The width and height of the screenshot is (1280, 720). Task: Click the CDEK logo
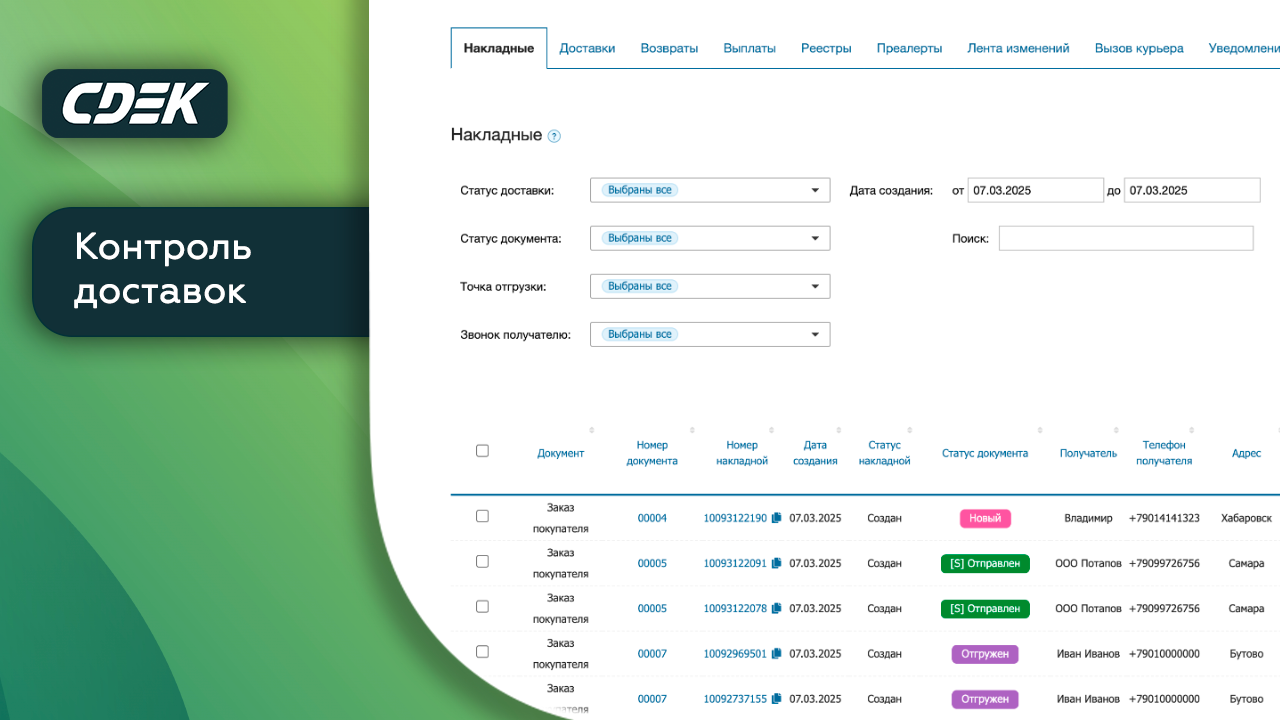[135, 104]
